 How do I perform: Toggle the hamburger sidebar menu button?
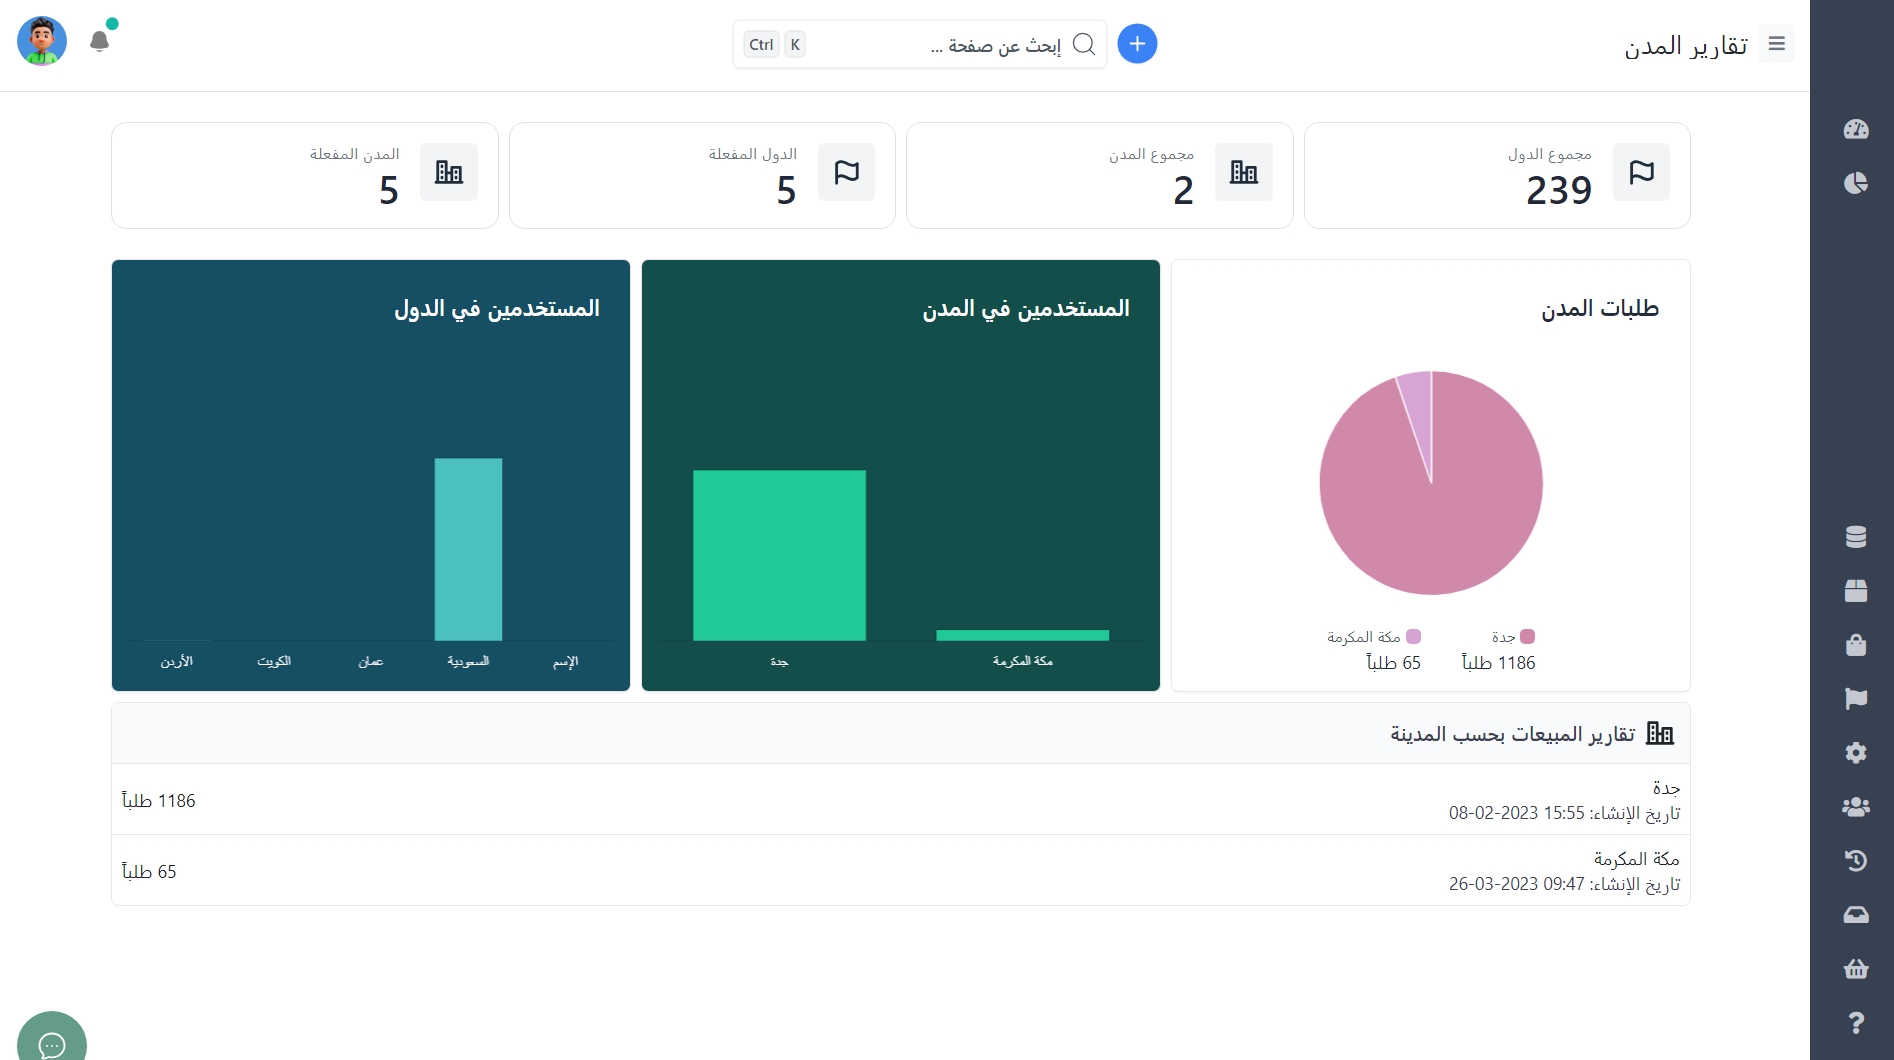coord(1776,44)
